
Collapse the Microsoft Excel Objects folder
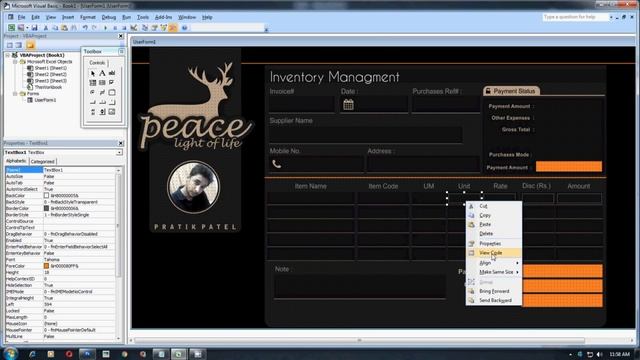[15, 62]
